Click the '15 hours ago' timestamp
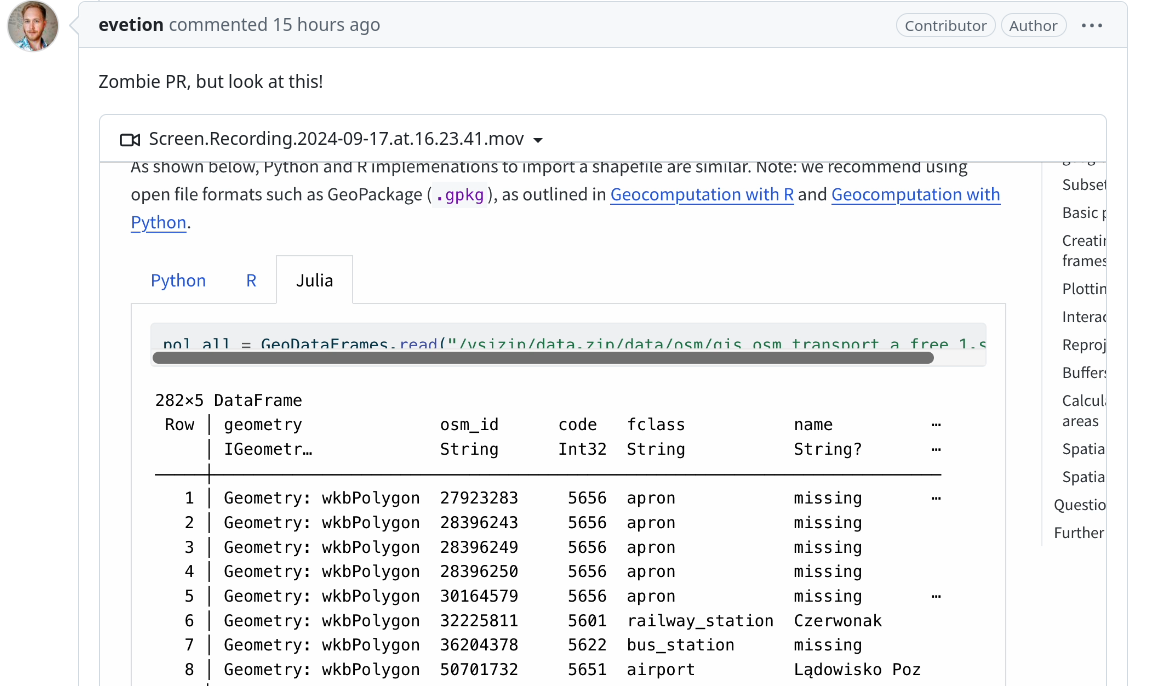Image resolution: width=1164 pixels, height=686 pixels. tap(326, 25)
